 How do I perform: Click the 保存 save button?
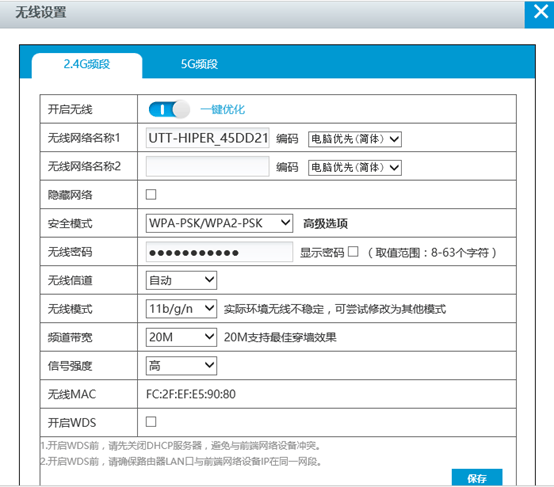pos(477,478)
